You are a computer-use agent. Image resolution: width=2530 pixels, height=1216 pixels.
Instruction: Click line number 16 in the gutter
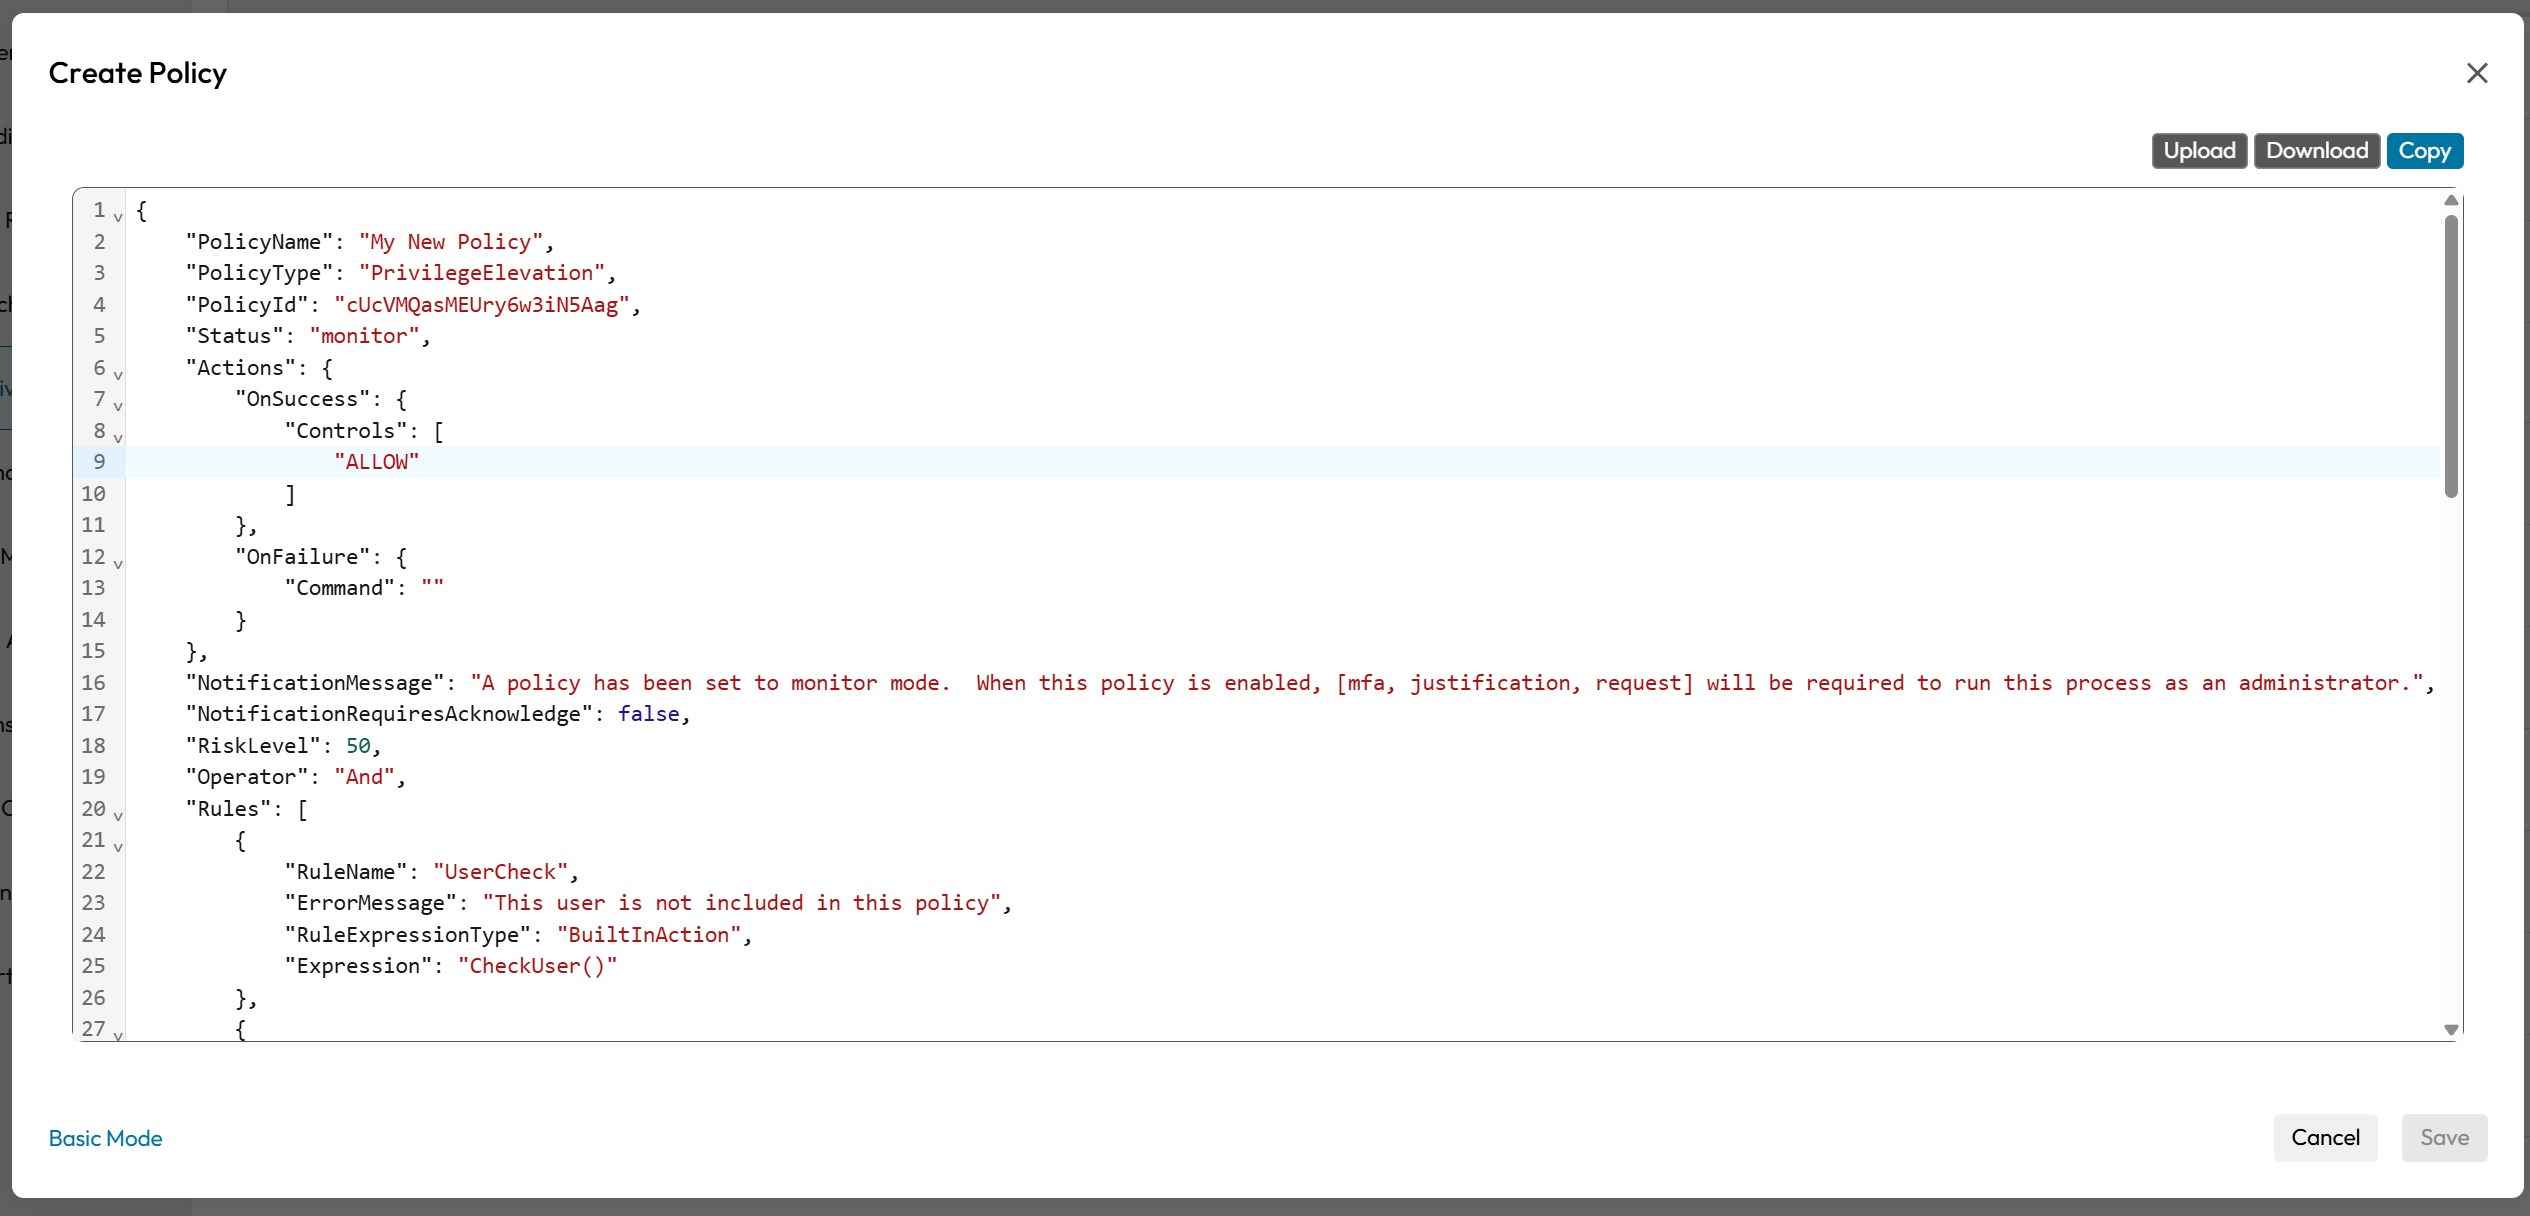(x=94, y=683)
